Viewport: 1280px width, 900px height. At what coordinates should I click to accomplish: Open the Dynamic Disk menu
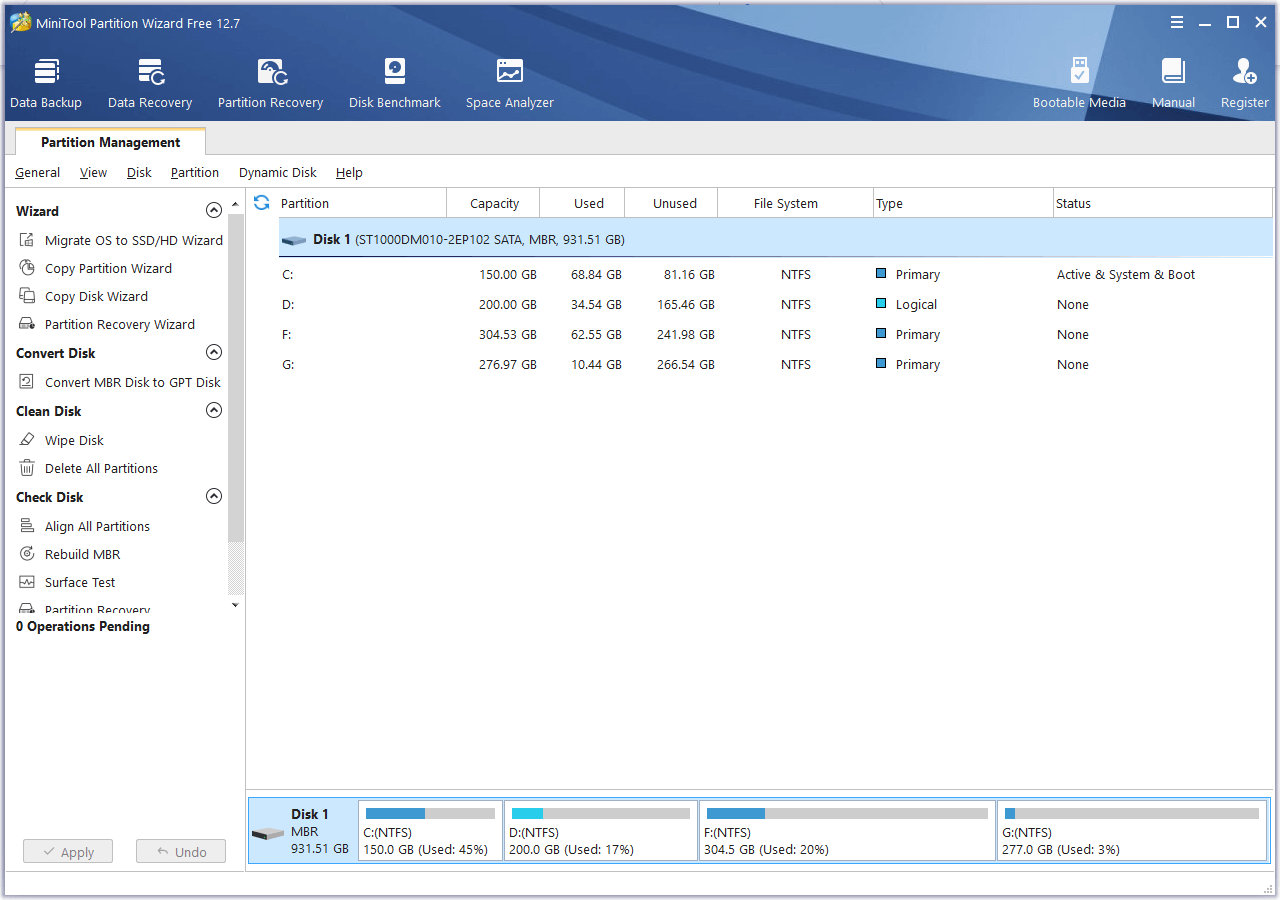point(278,172)
